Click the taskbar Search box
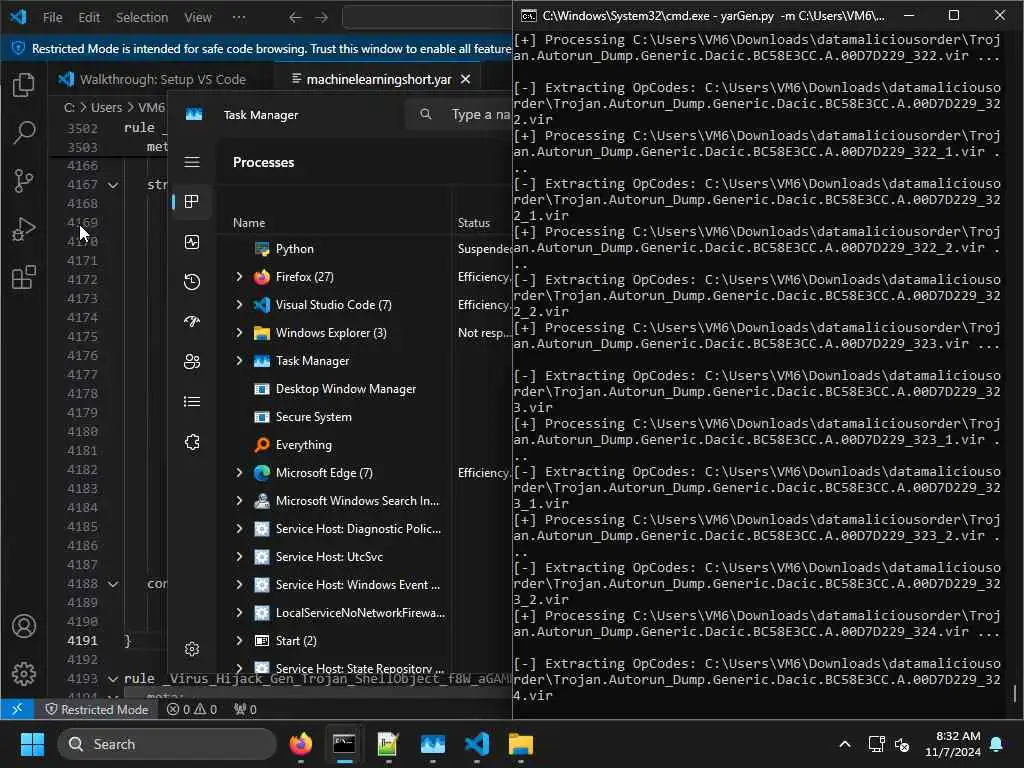 pyautogui.click(x=167, y=744)
